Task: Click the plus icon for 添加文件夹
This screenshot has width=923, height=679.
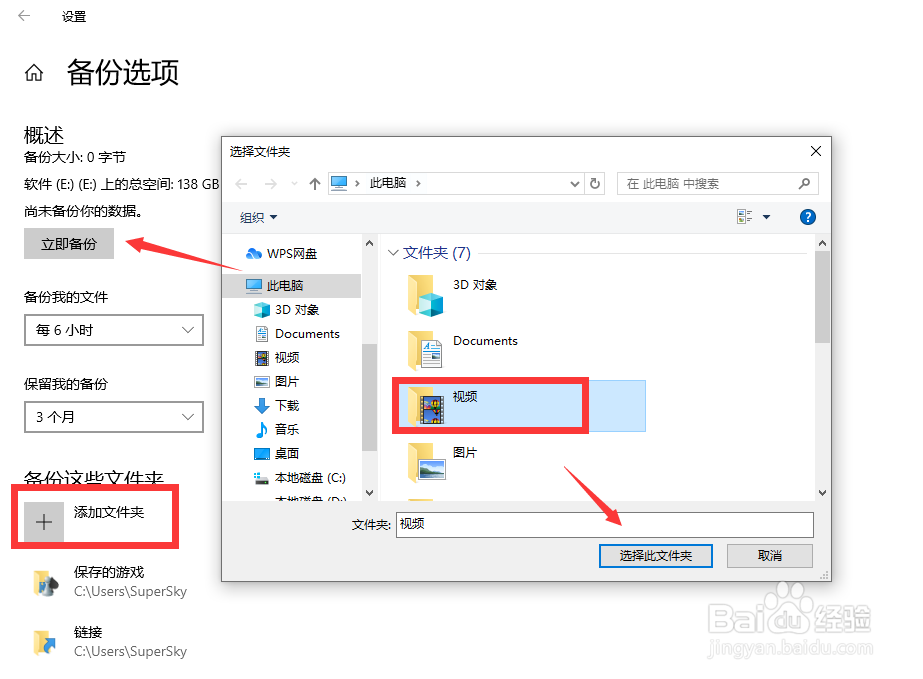Action: tap(44, 522)
